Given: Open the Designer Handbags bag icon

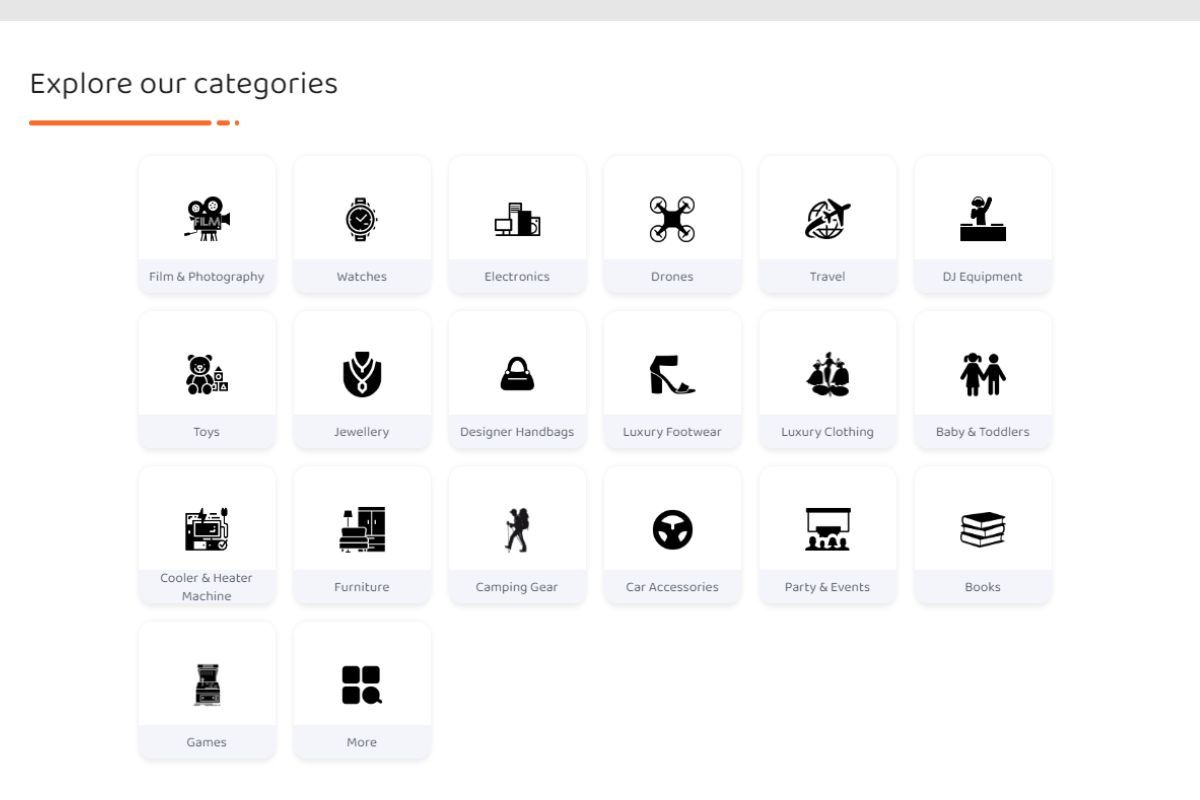Looking at the screenshot, I should (517, 375).
